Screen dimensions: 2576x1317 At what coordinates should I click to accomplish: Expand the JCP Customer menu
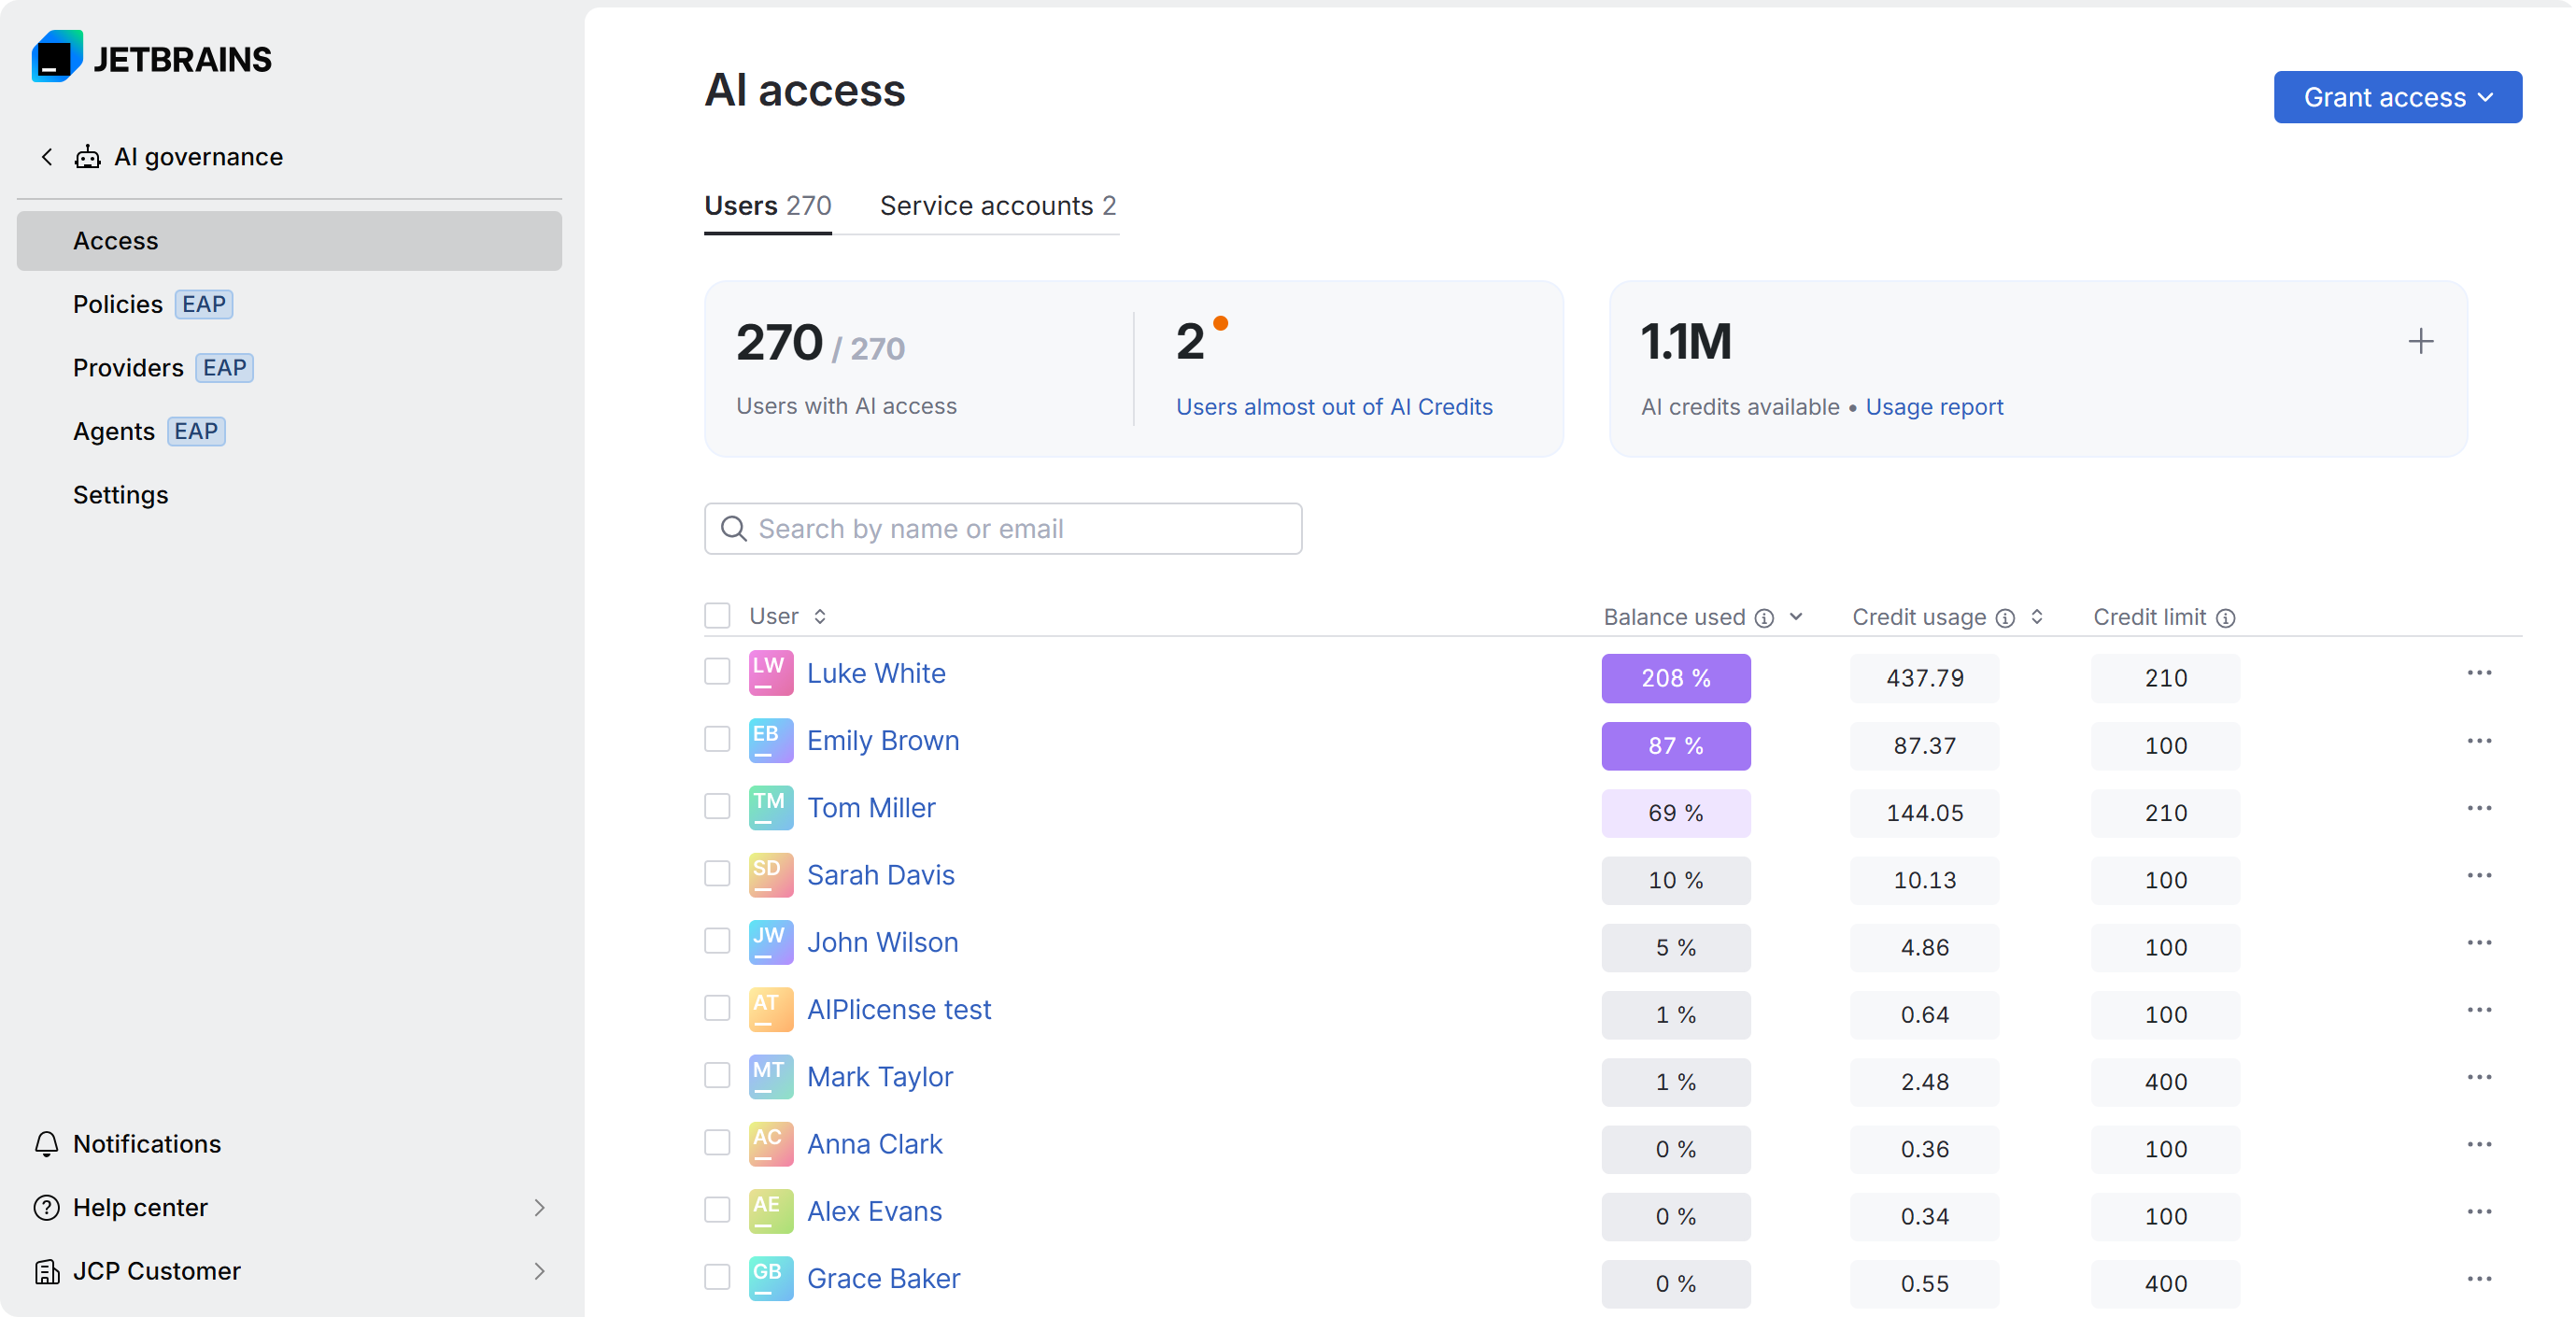[539, 1271]
